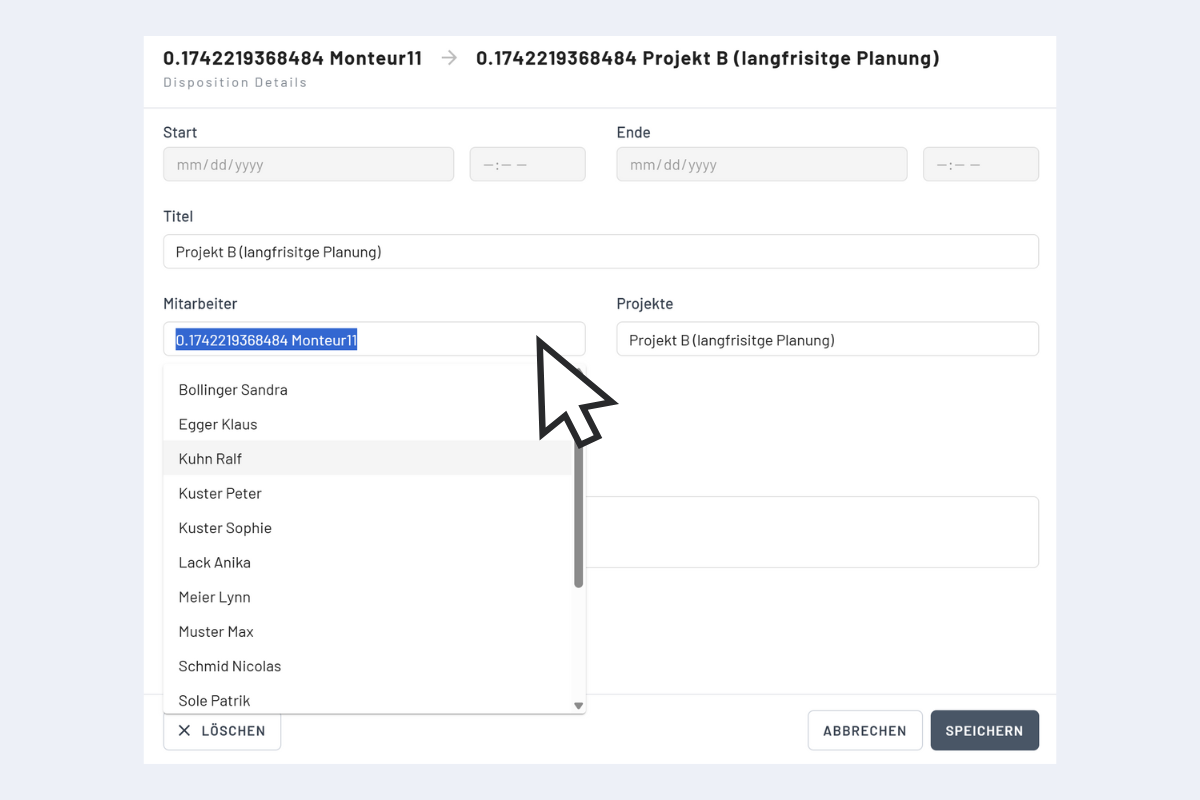1200x800 pixels.
Task: Open the Projekte selection field
Action: pyautogui.click(x=827, y=339)
